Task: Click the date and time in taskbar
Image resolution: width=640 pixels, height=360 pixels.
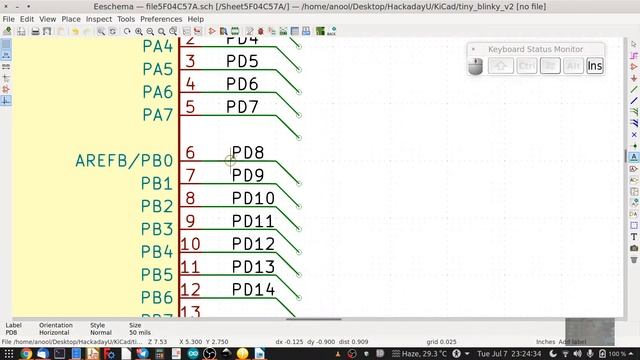Action: [x=509, y=353]
